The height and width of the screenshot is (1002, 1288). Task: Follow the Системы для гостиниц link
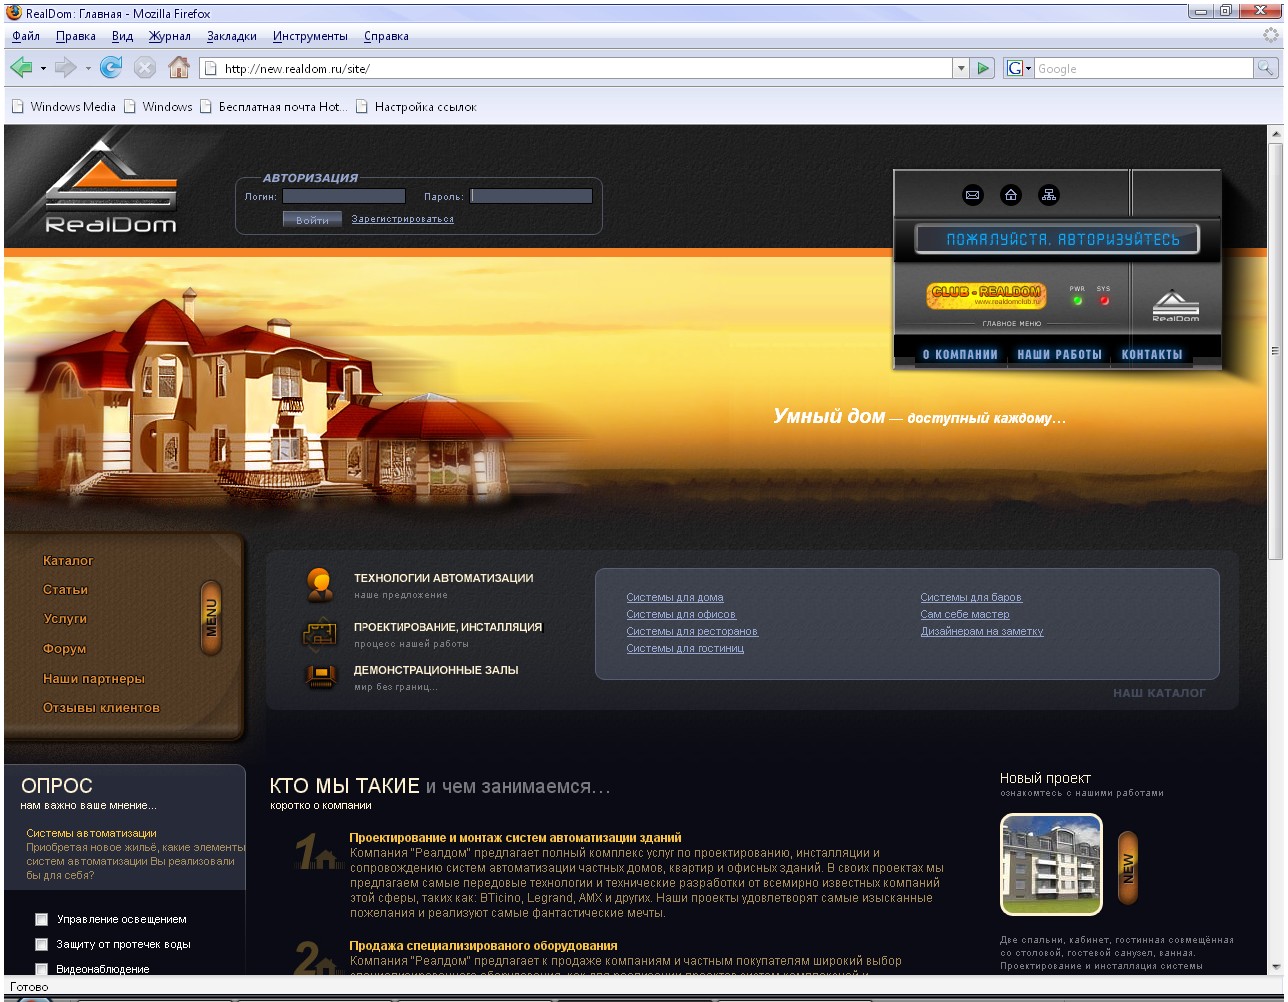click(x=685, y=649)
